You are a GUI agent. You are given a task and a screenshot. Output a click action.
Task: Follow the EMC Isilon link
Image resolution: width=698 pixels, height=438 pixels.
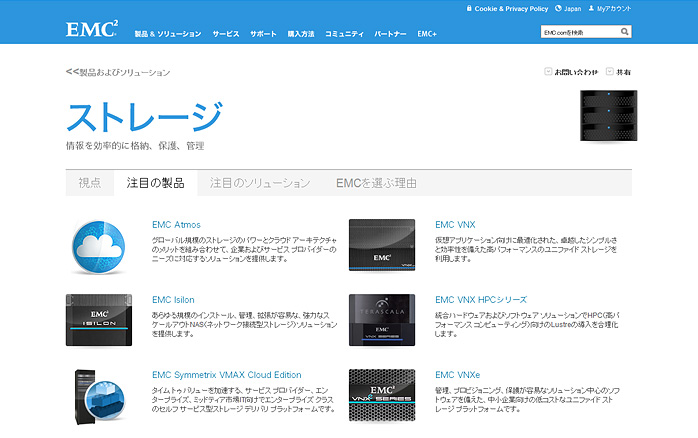point(173,300)
